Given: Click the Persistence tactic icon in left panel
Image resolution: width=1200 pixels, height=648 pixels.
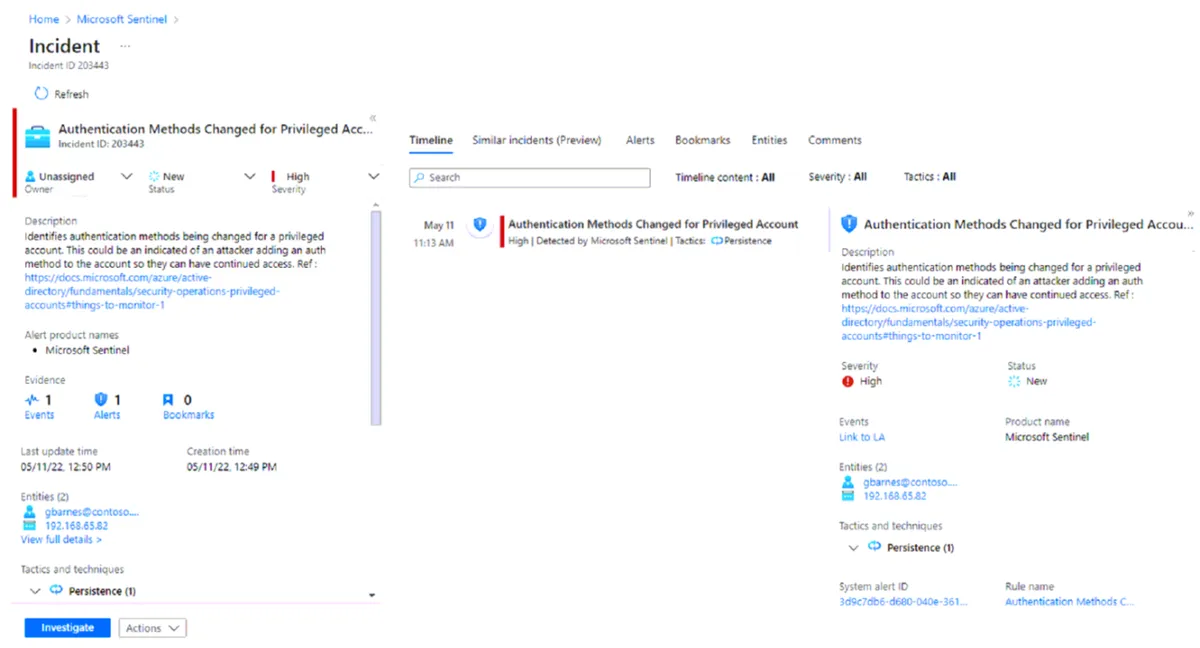Looking at the screenshot, I should 56,590.
